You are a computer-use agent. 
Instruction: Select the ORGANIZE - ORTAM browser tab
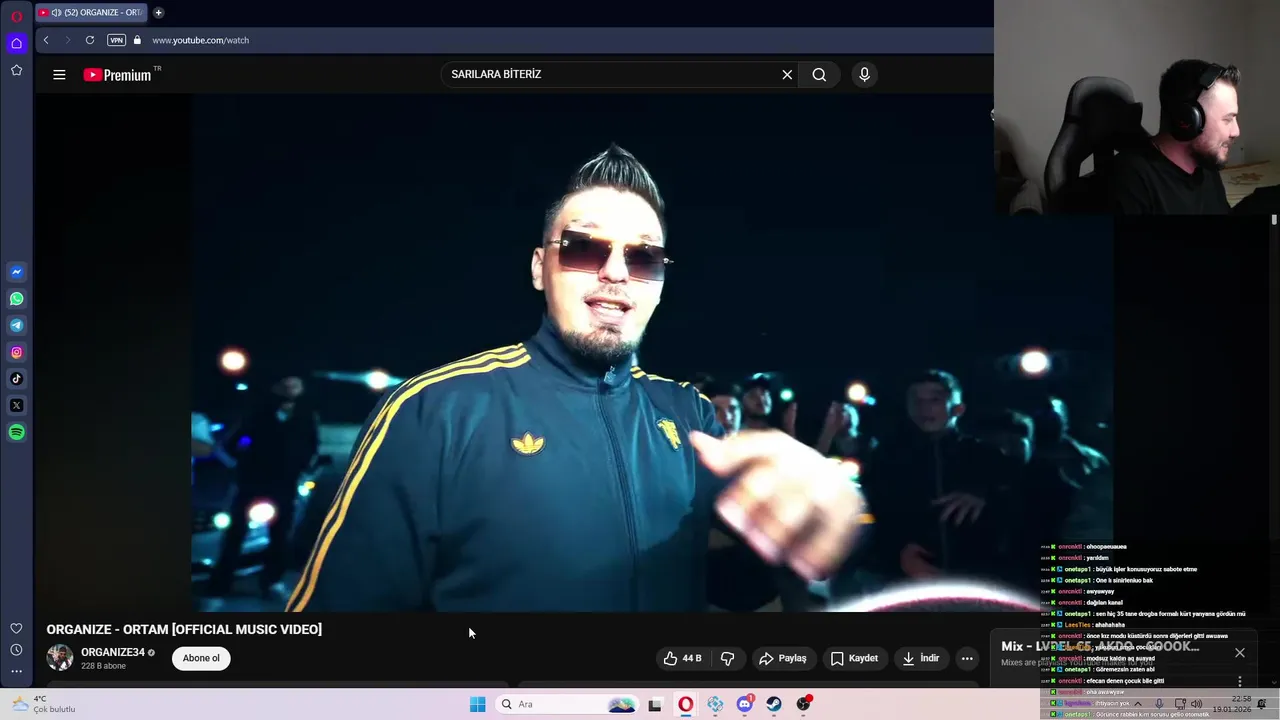tap(92, 12)
